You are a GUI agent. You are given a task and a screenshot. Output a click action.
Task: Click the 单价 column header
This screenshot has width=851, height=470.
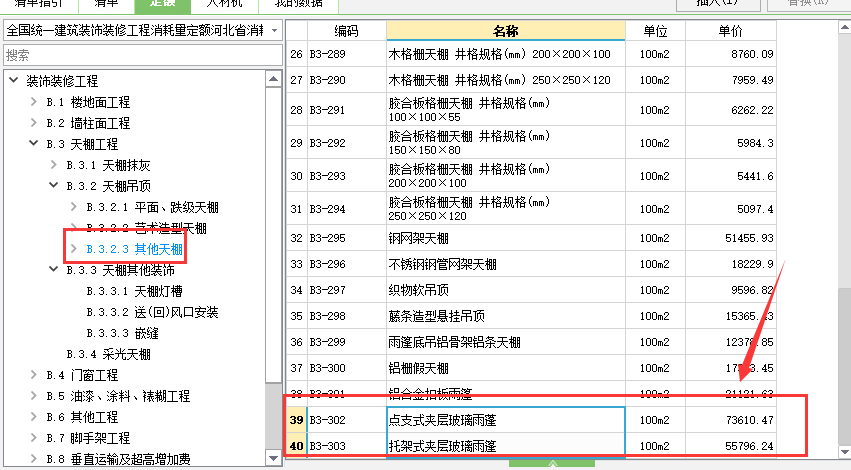pos(731,31)
